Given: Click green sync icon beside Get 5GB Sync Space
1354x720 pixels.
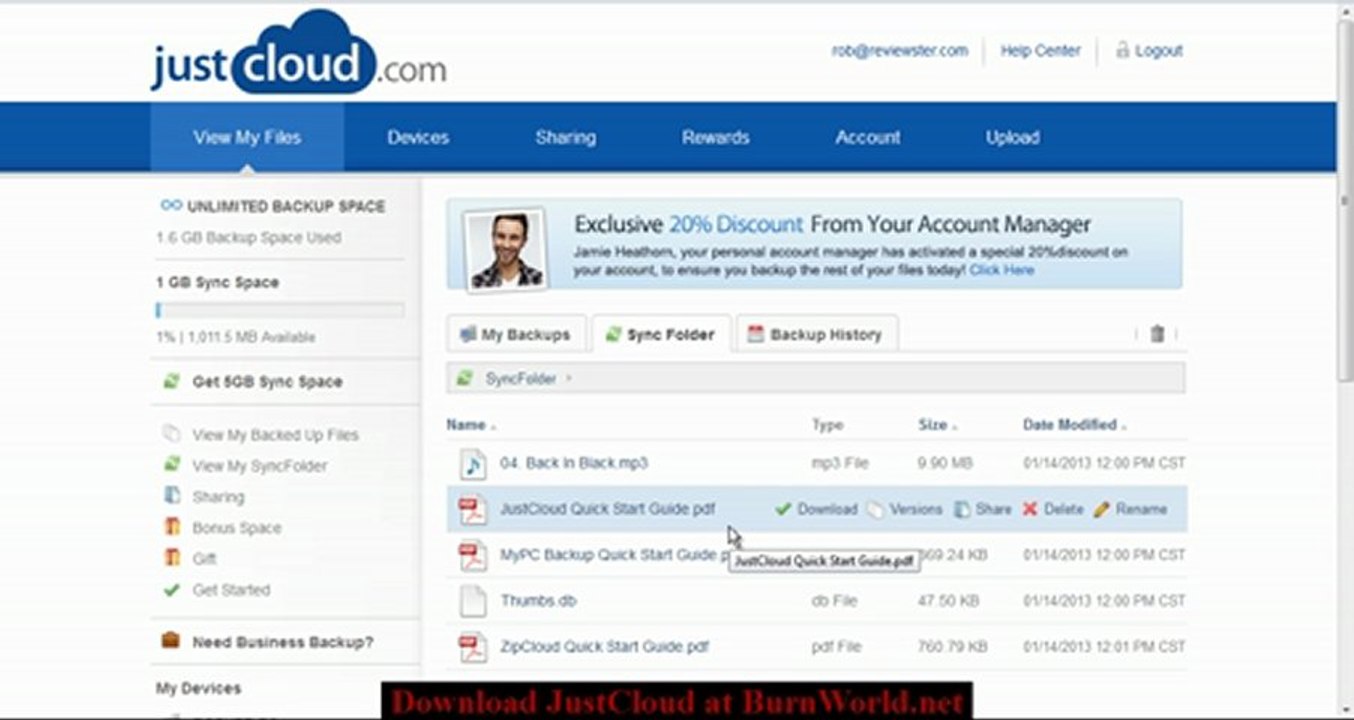Looking at the screenshot, I should pos(171,381).
